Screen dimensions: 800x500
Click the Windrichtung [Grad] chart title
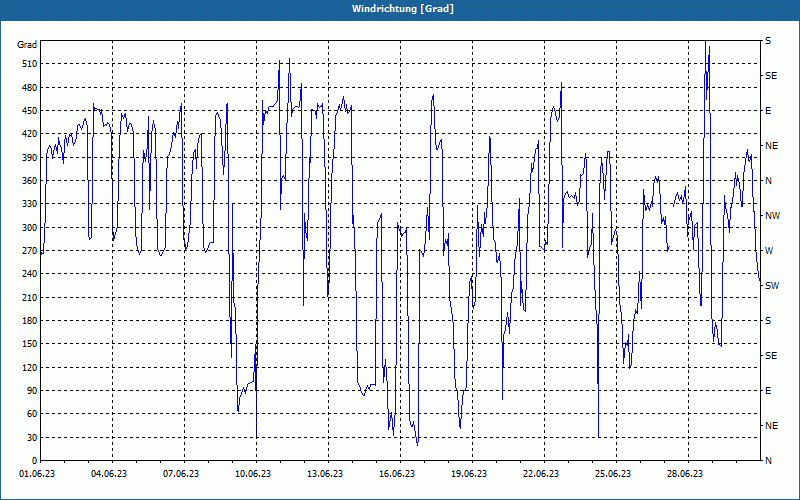(403, 9)
